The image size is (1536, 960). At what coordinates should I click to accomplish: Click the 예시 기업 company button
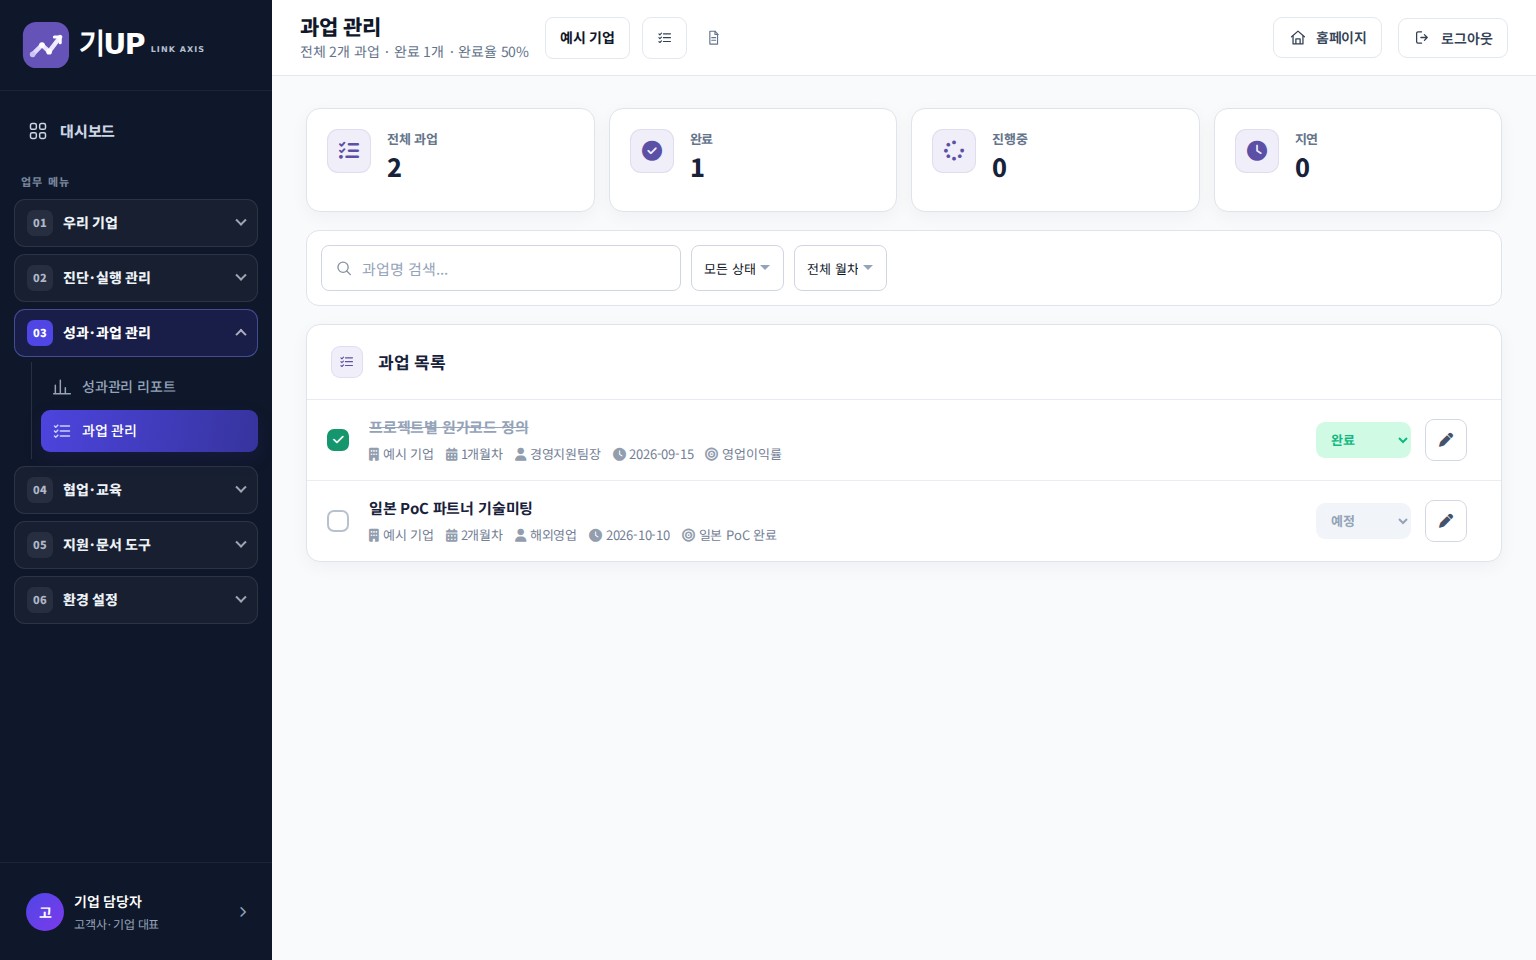click(587, 38)
